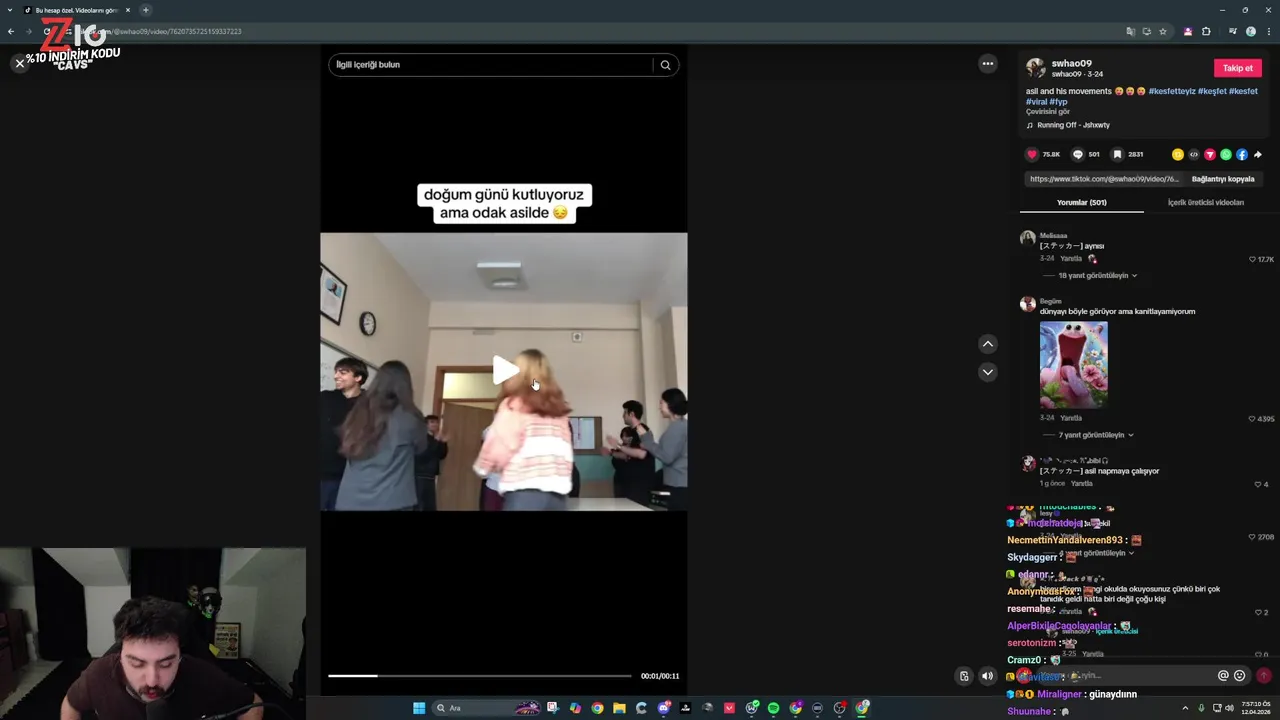Go to next video with down chevron
Screen dimensions: 1280x720
[x=988, y=372]
